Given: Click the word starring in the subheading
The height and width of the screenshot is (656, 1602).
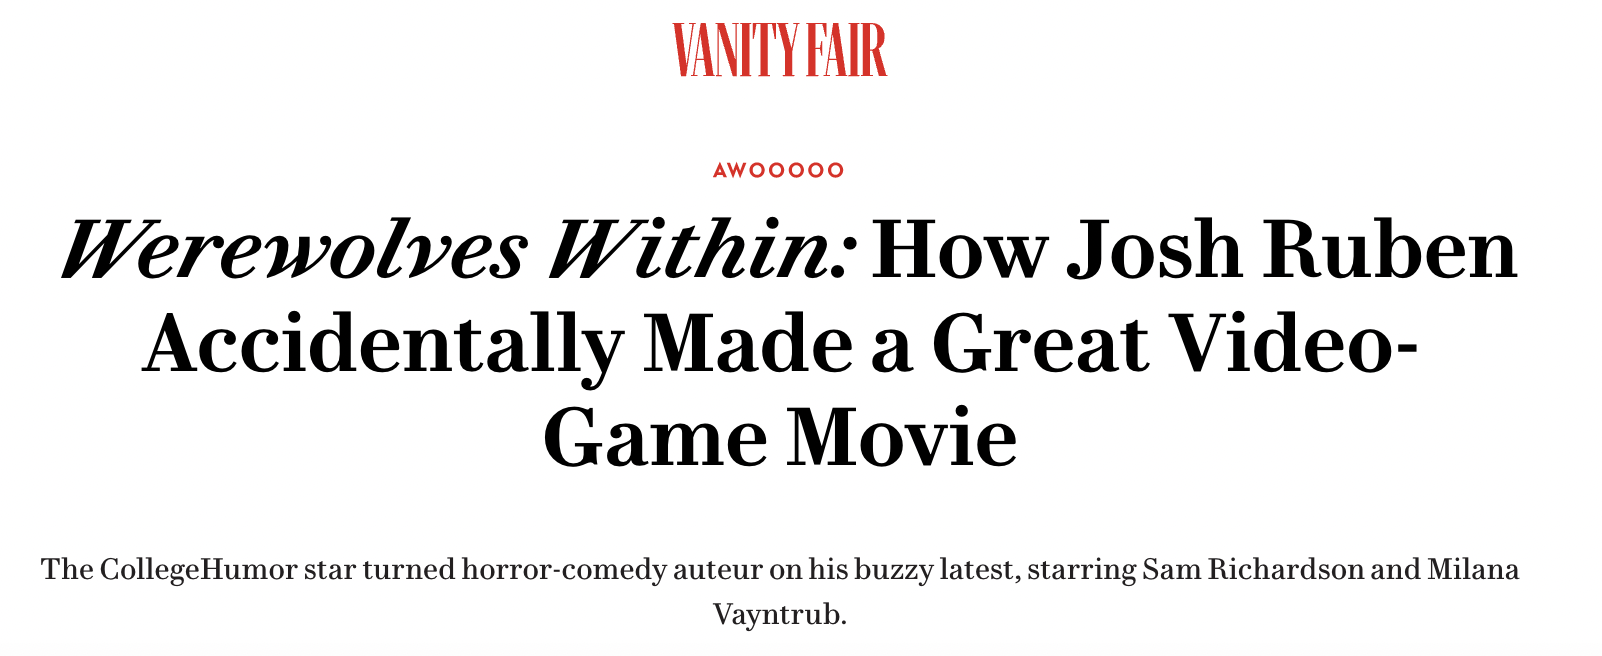Looking at the screenshot, I should [x=1082, y=570].
